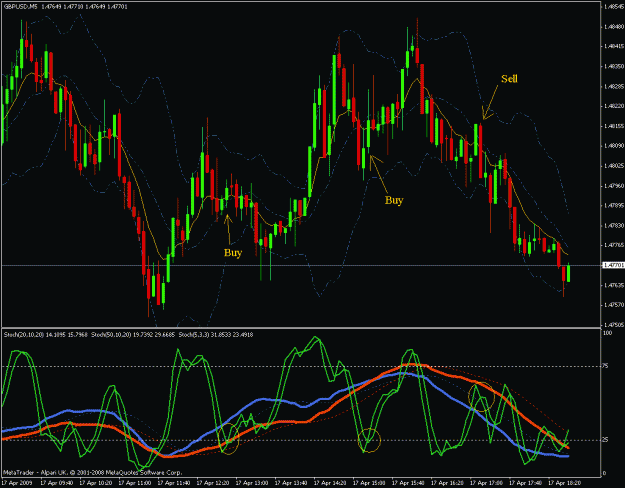
Task: Click the stochastic level label 75
Action: [x=606, y=366]
